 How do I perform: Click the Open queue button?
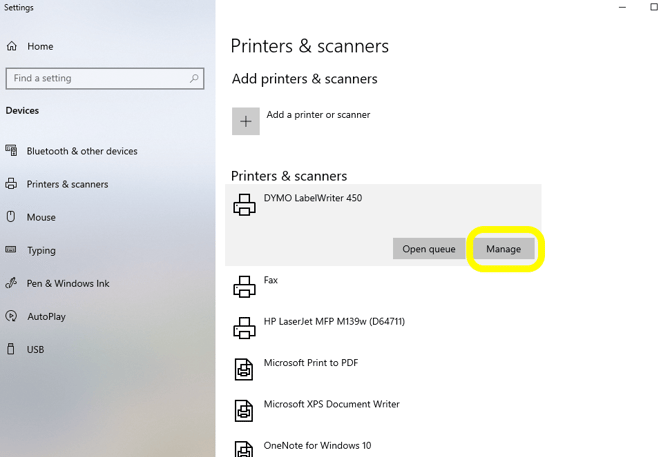coord(429,249)
